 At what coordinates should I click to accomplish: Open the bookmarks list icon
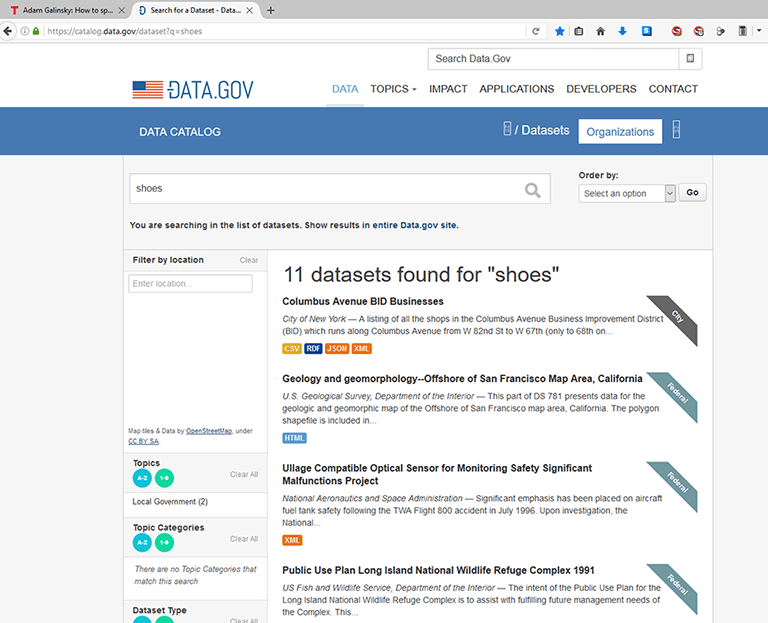coord(578,31)
